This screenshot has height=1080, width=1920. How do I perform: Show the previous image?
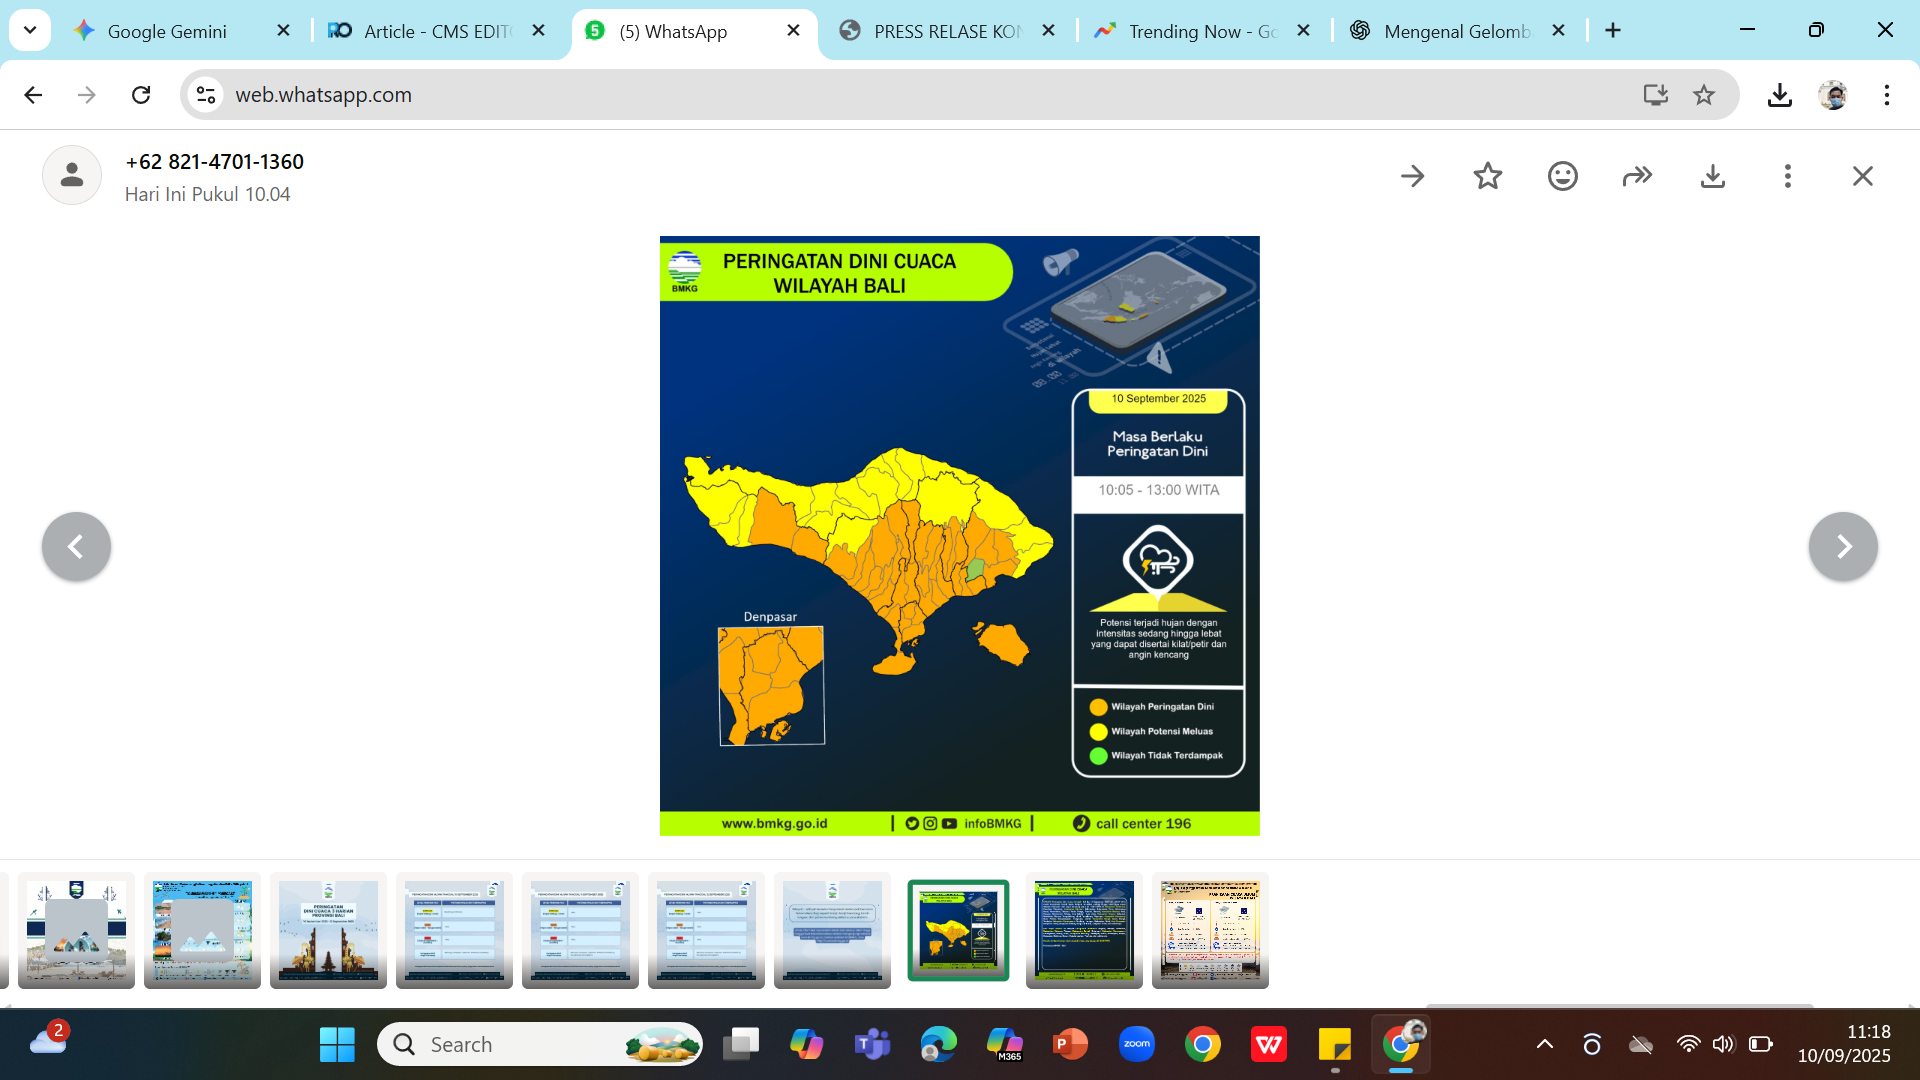[76, 547]
